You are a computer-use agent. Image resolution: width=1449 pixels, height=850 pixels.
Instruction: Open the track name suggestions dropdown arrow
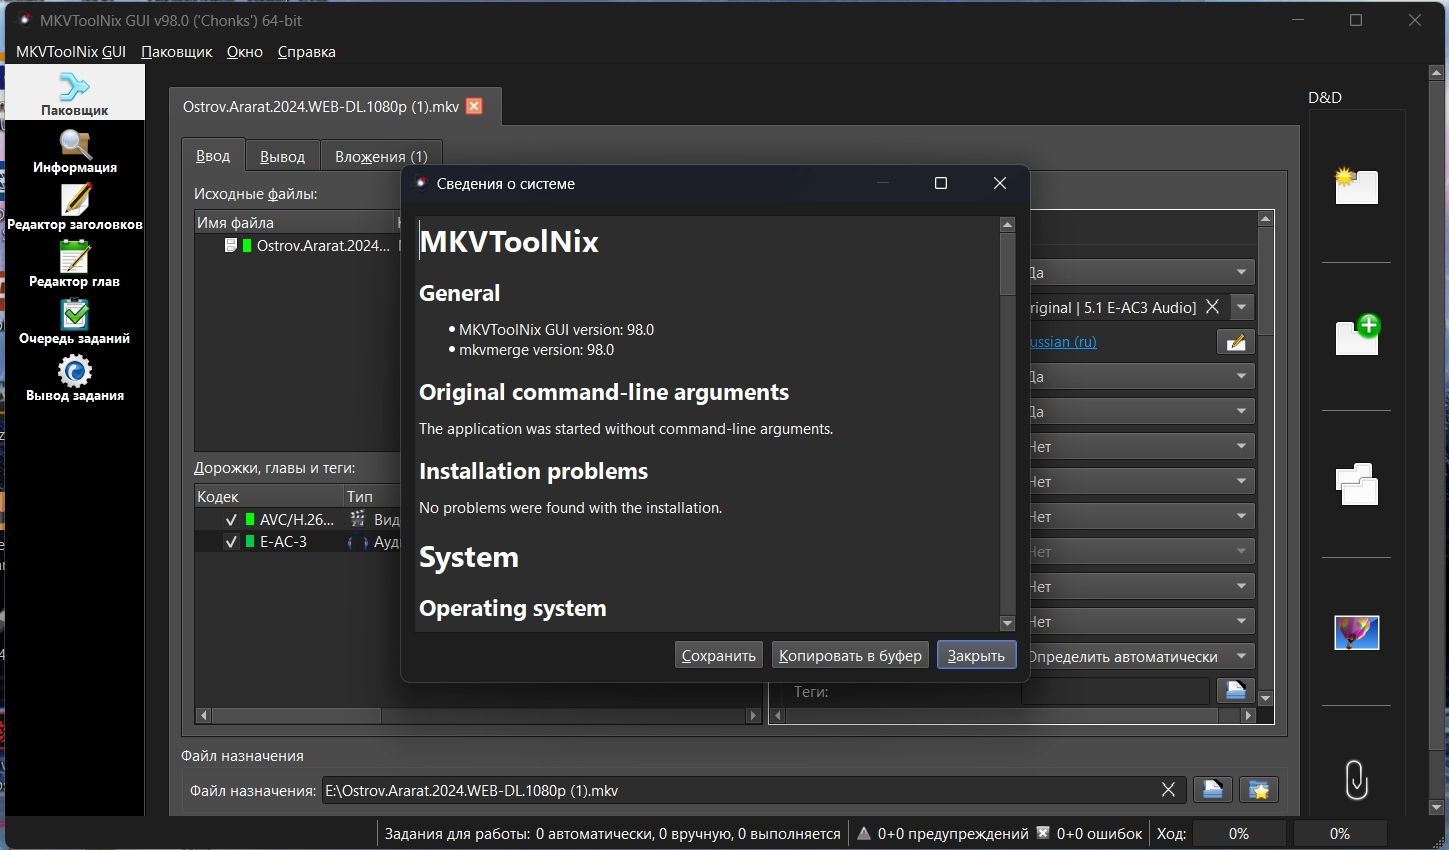click(x=1241, y=307)
